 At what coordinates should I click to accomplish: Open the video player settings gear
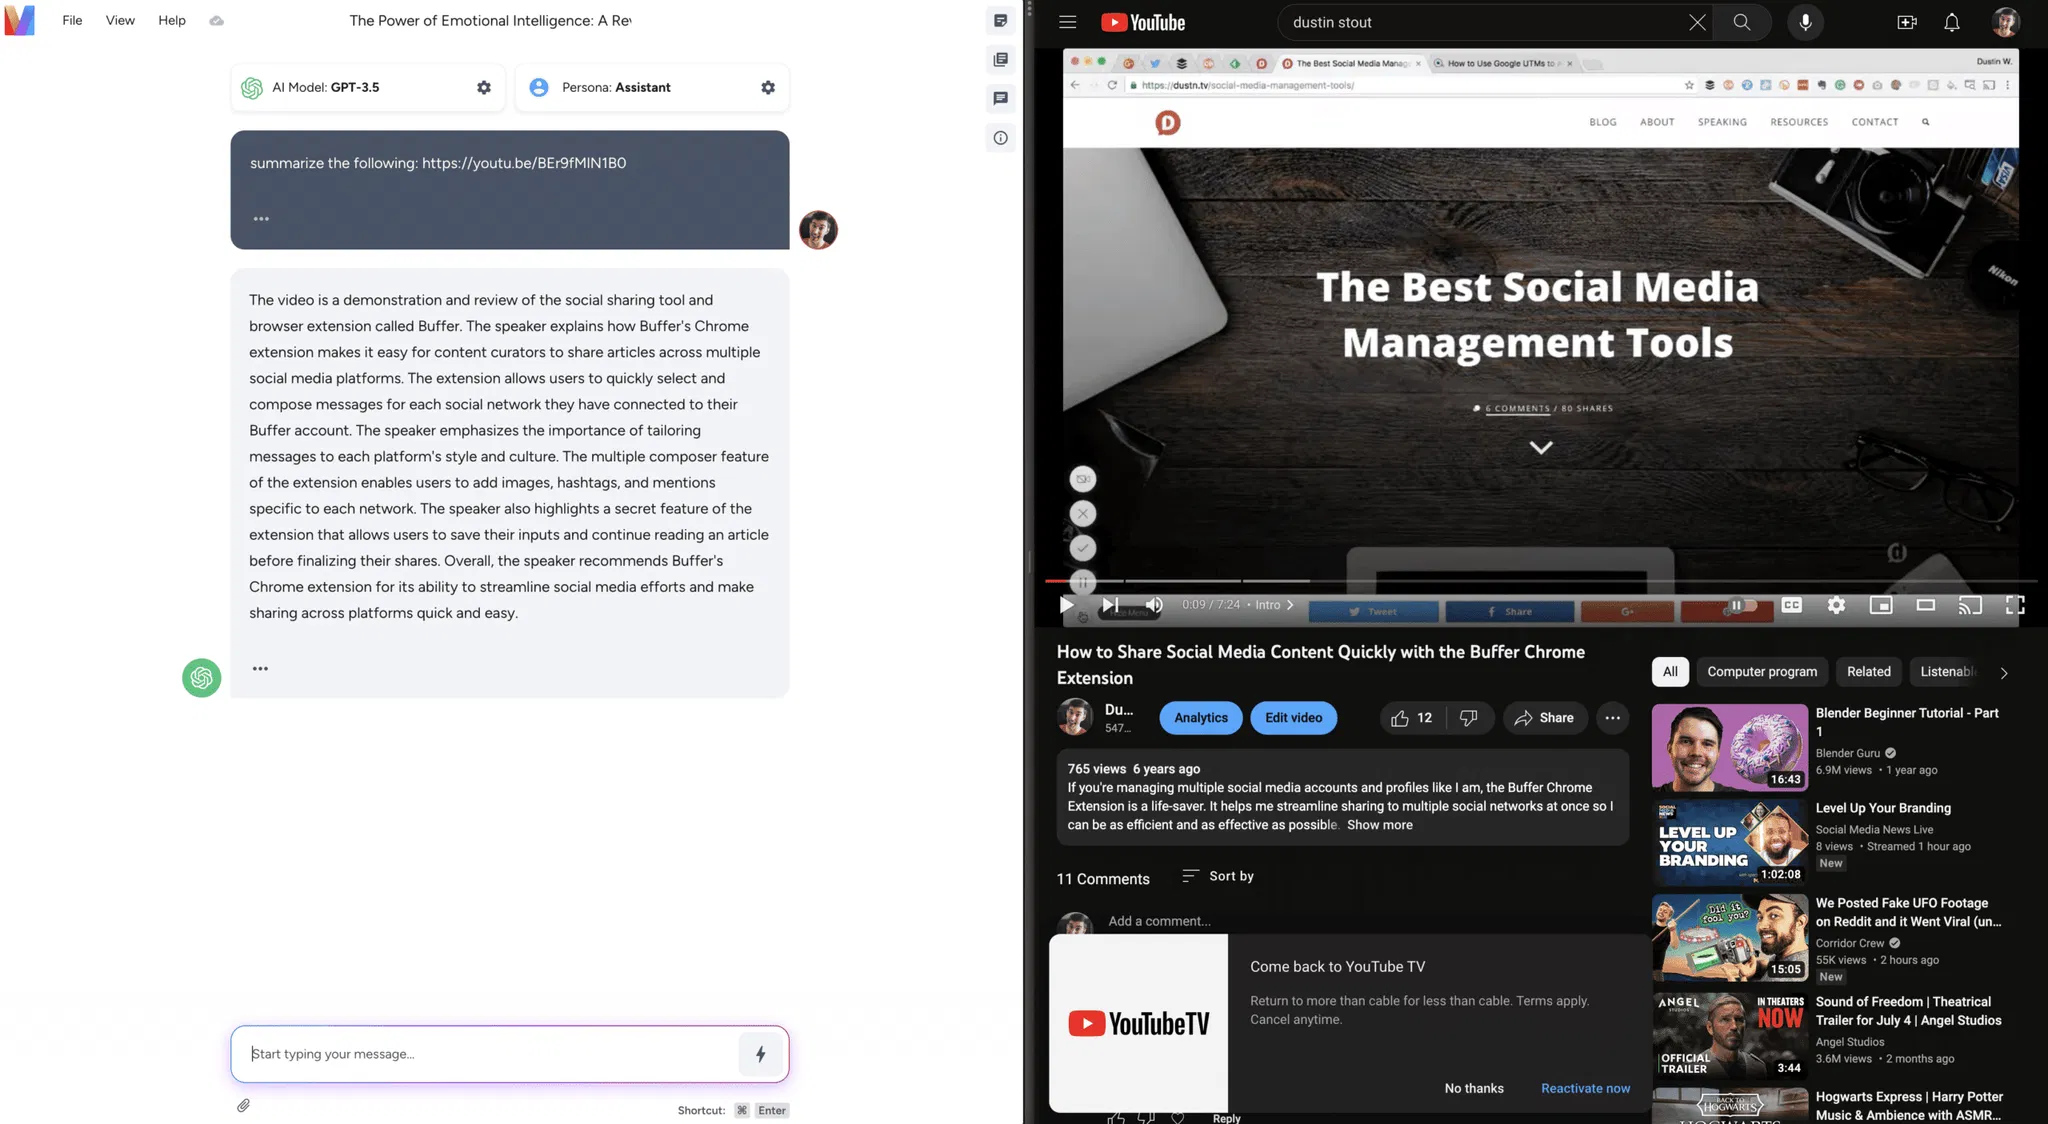tap(1836, 605)
